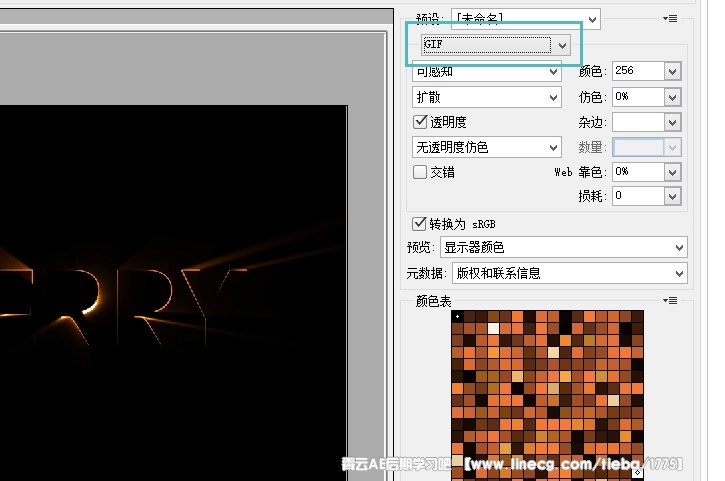Open the optimize menu icon beside preset
This screenshot has height=481, width=725.
670,18
